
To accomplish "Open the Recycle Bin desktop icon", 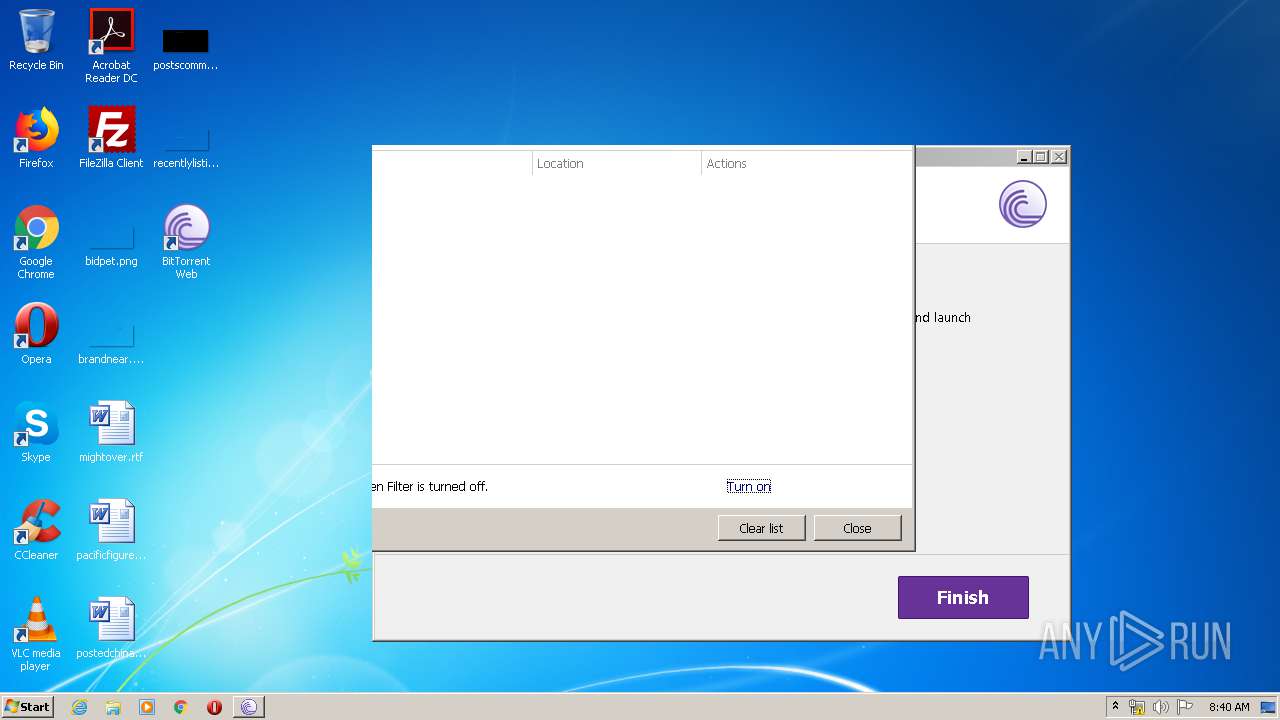I will [x=36, y=40].
